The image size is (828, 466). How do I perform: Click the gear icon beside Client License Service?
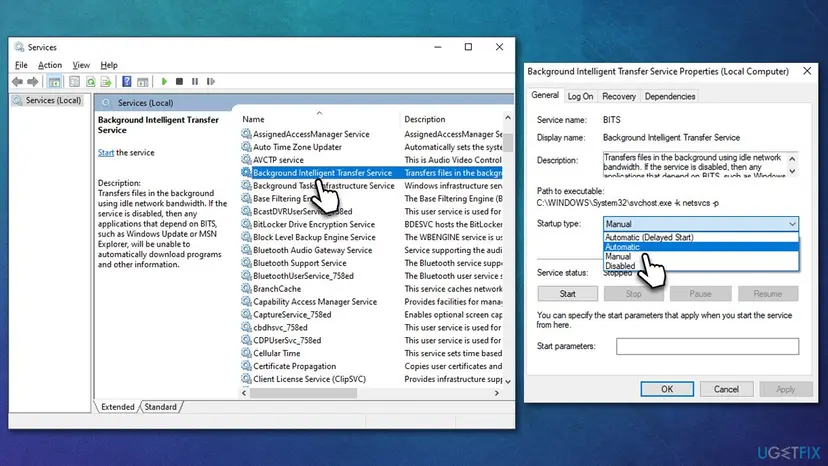pyautogui.click(x=246, y=379)
